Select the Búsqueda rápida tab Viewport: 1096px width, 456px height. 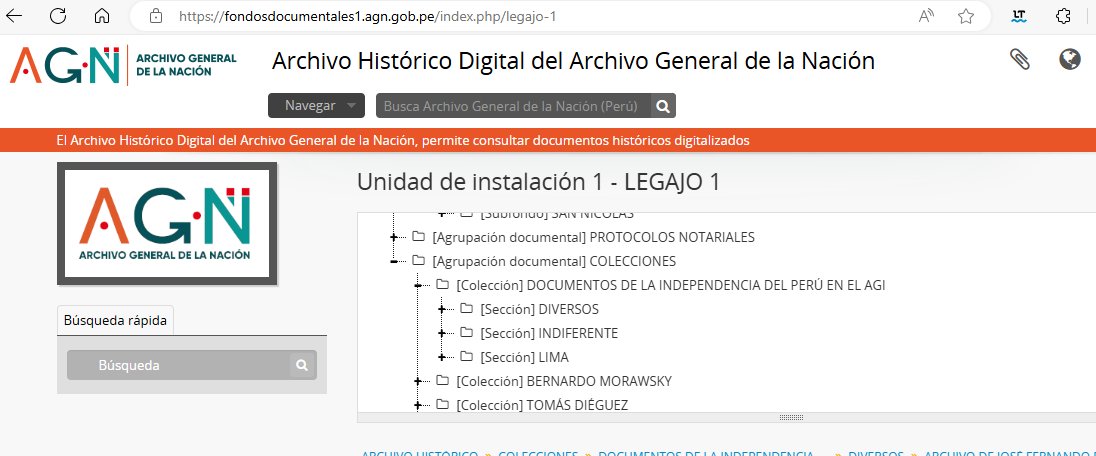[x=115, y=321]
